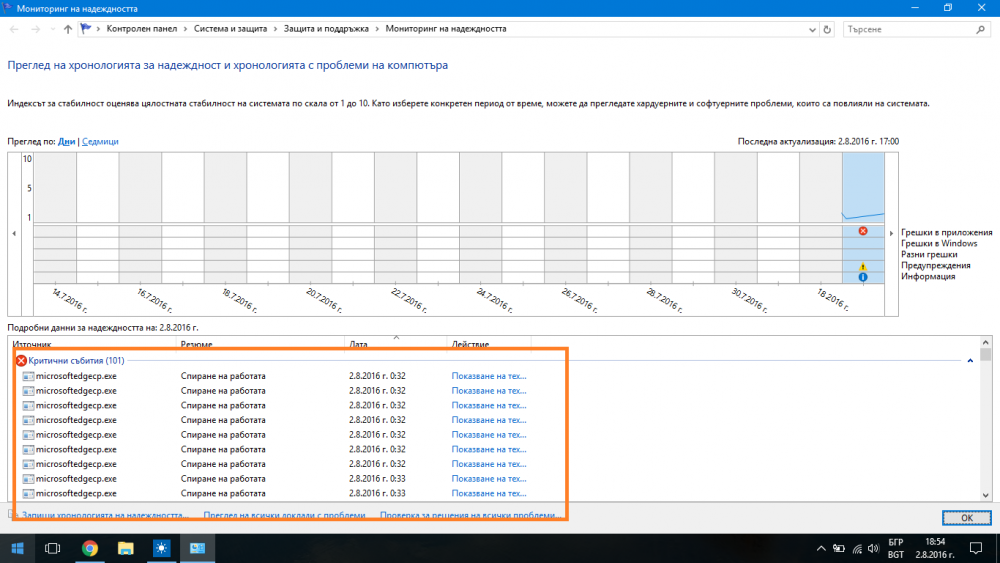Select the blue information icon in chart
Screen dimensions: 1000x563
point(863,277)
